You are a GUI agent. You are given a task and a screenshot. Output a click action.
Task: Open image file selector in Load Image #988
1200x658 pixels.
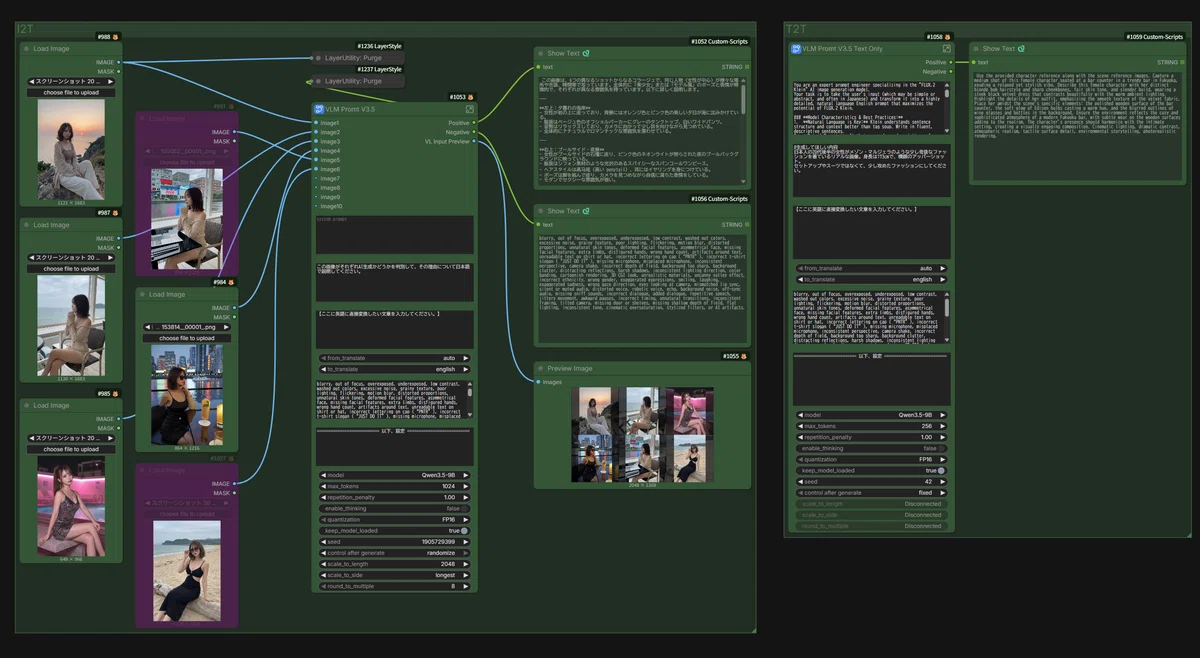pos(70,81)
